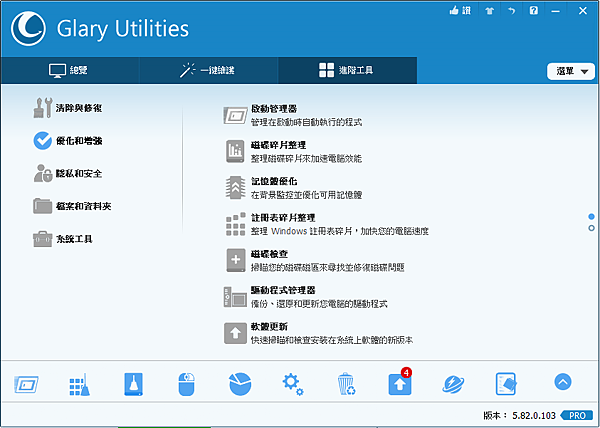Select the 進階工具 tab
600x428 pixels.
(347, 70)
